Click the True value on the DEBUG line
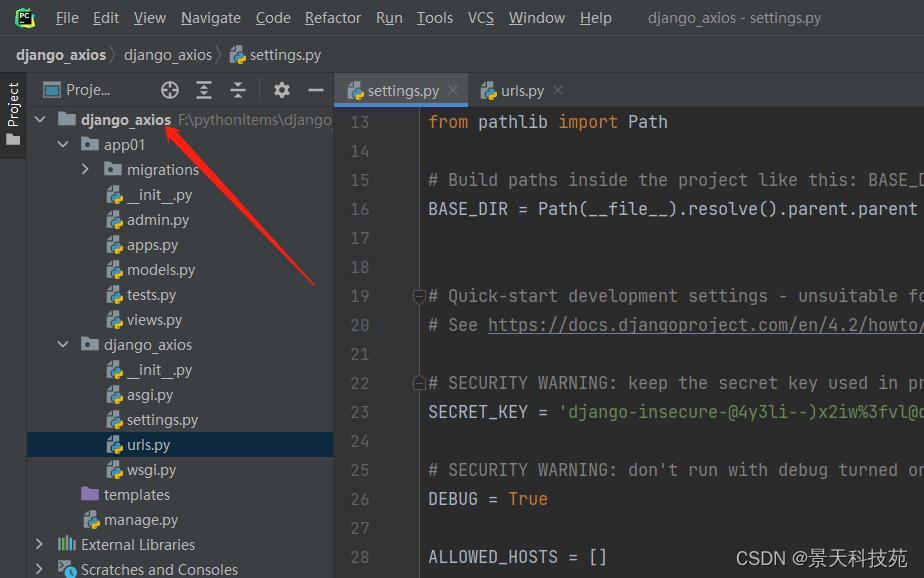Image resolution: width=924 pixels, height=578 pixels. pyautogui.click(x=528, y=499)
